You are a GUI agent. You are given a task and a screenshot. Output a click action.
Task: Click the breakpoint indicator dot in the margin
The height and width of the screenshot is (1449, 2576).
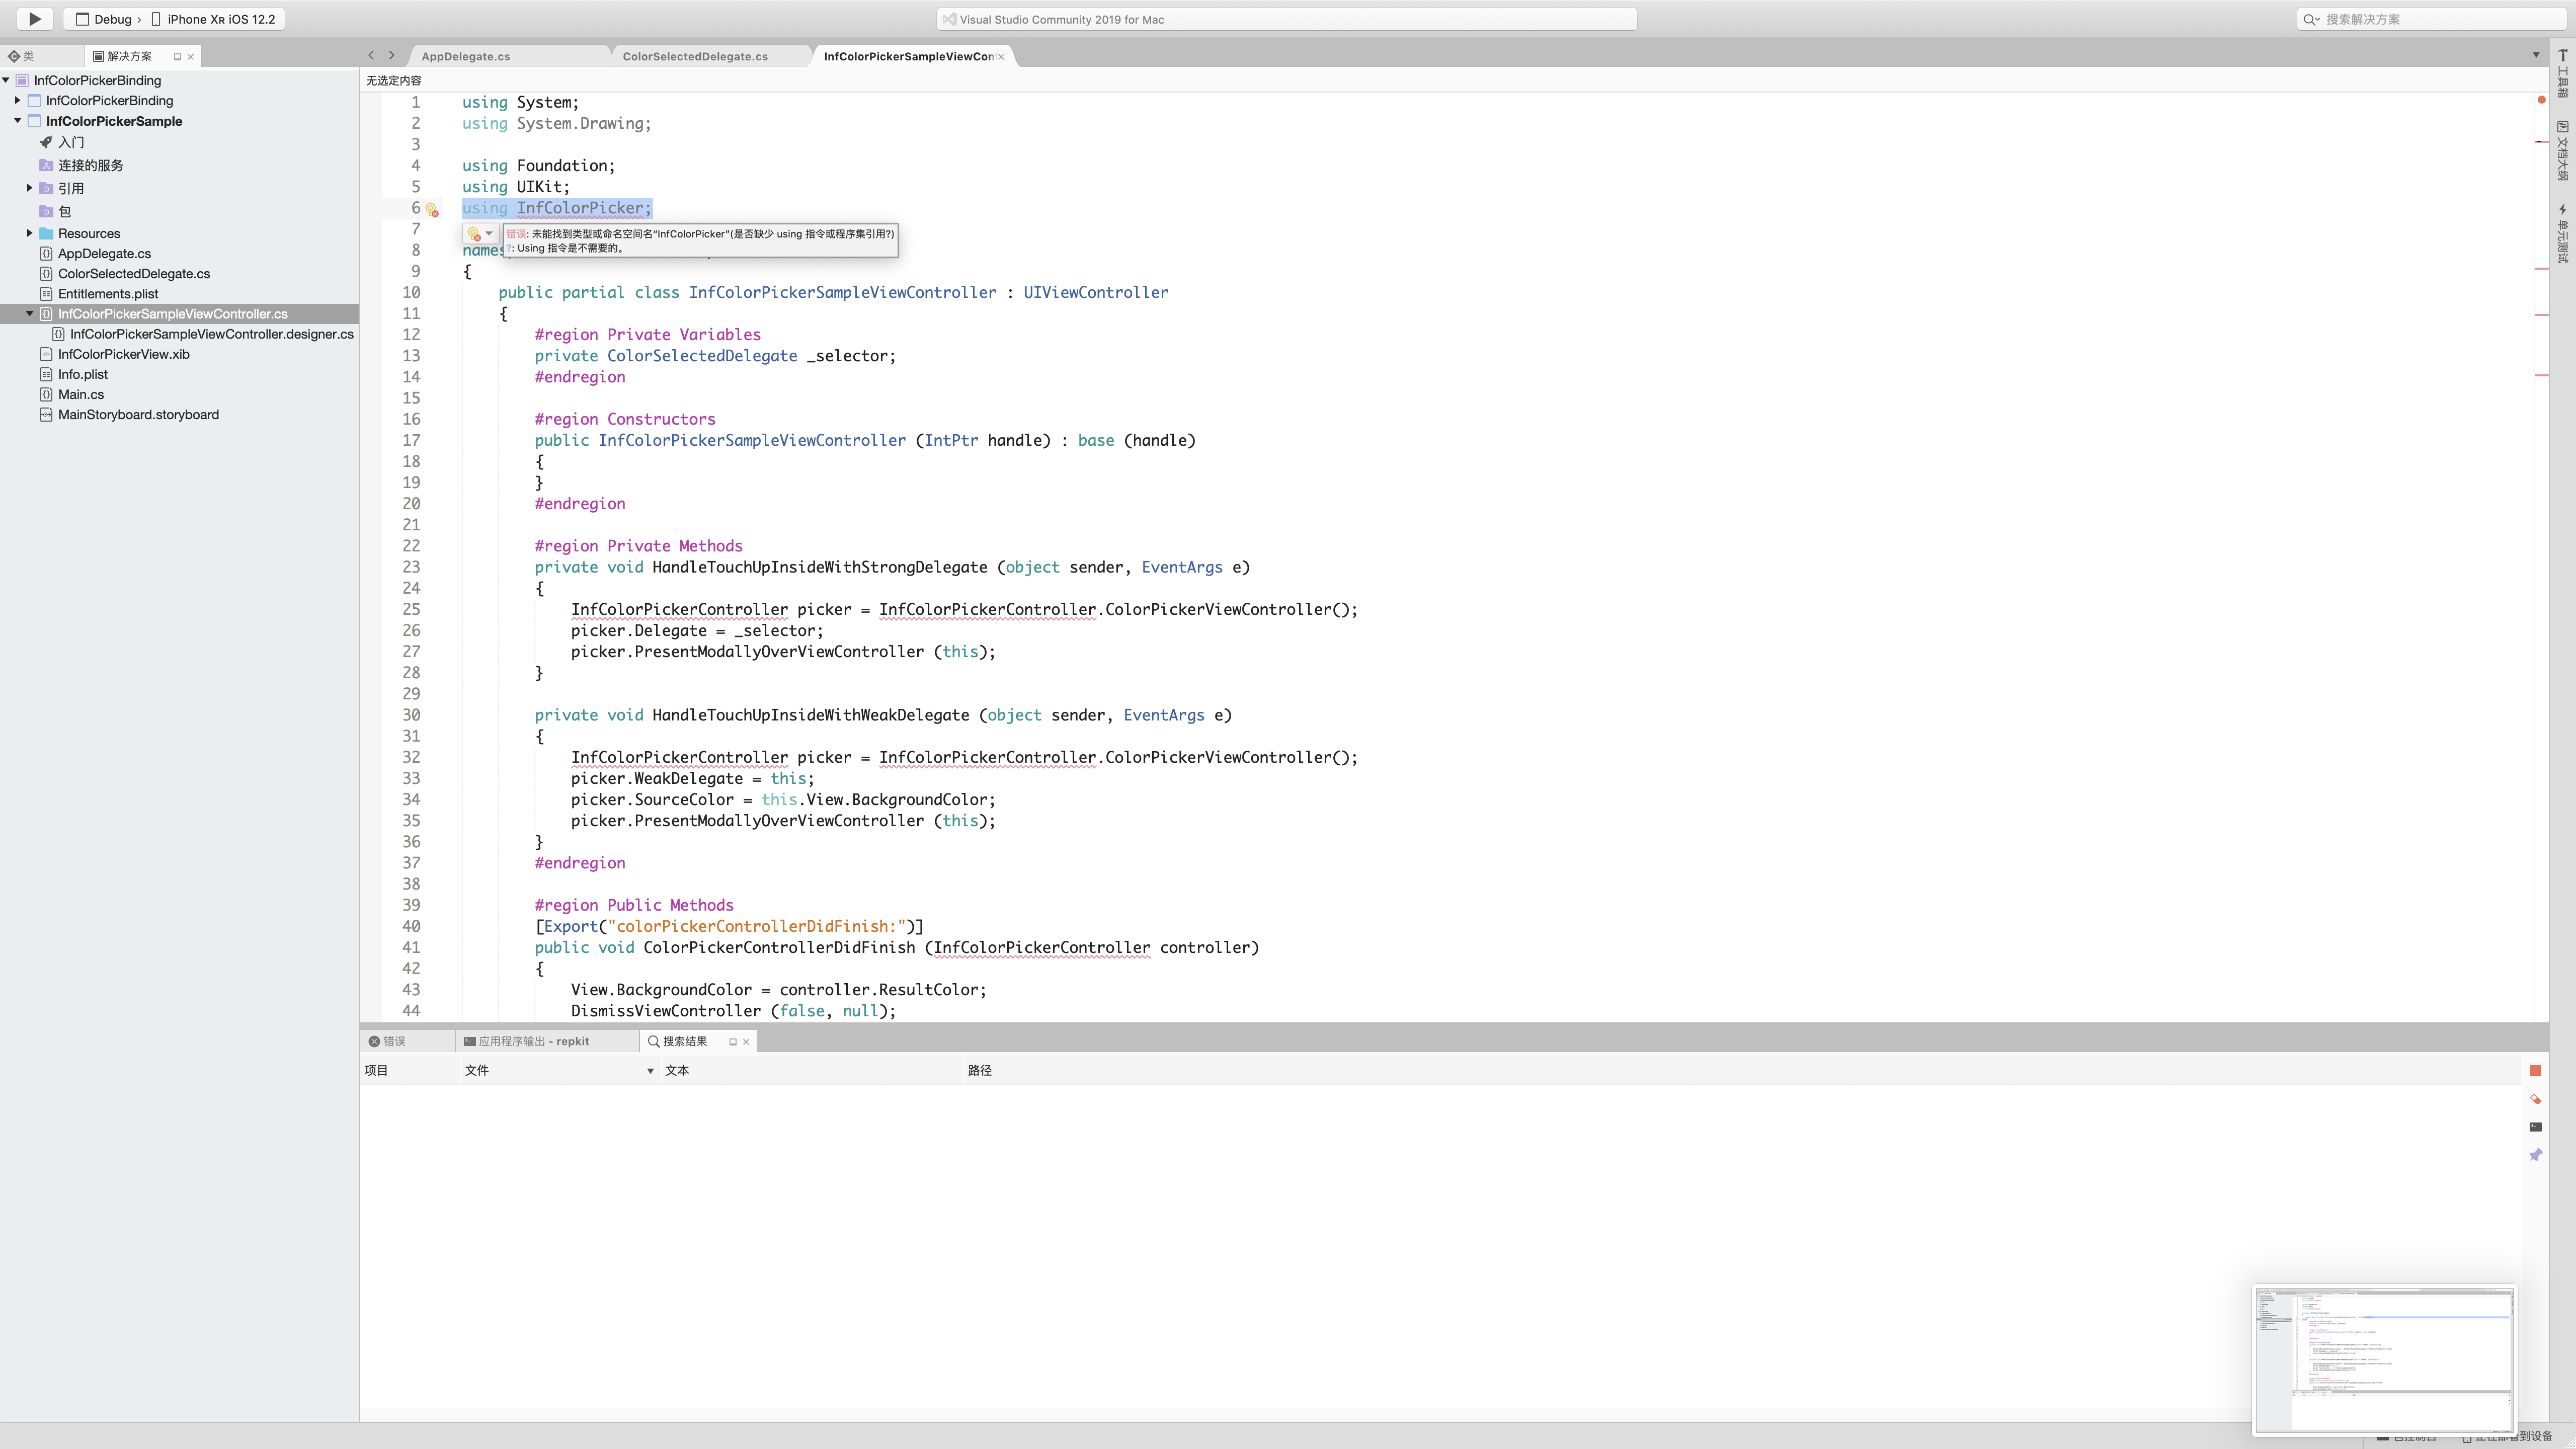pos(2541,100)
